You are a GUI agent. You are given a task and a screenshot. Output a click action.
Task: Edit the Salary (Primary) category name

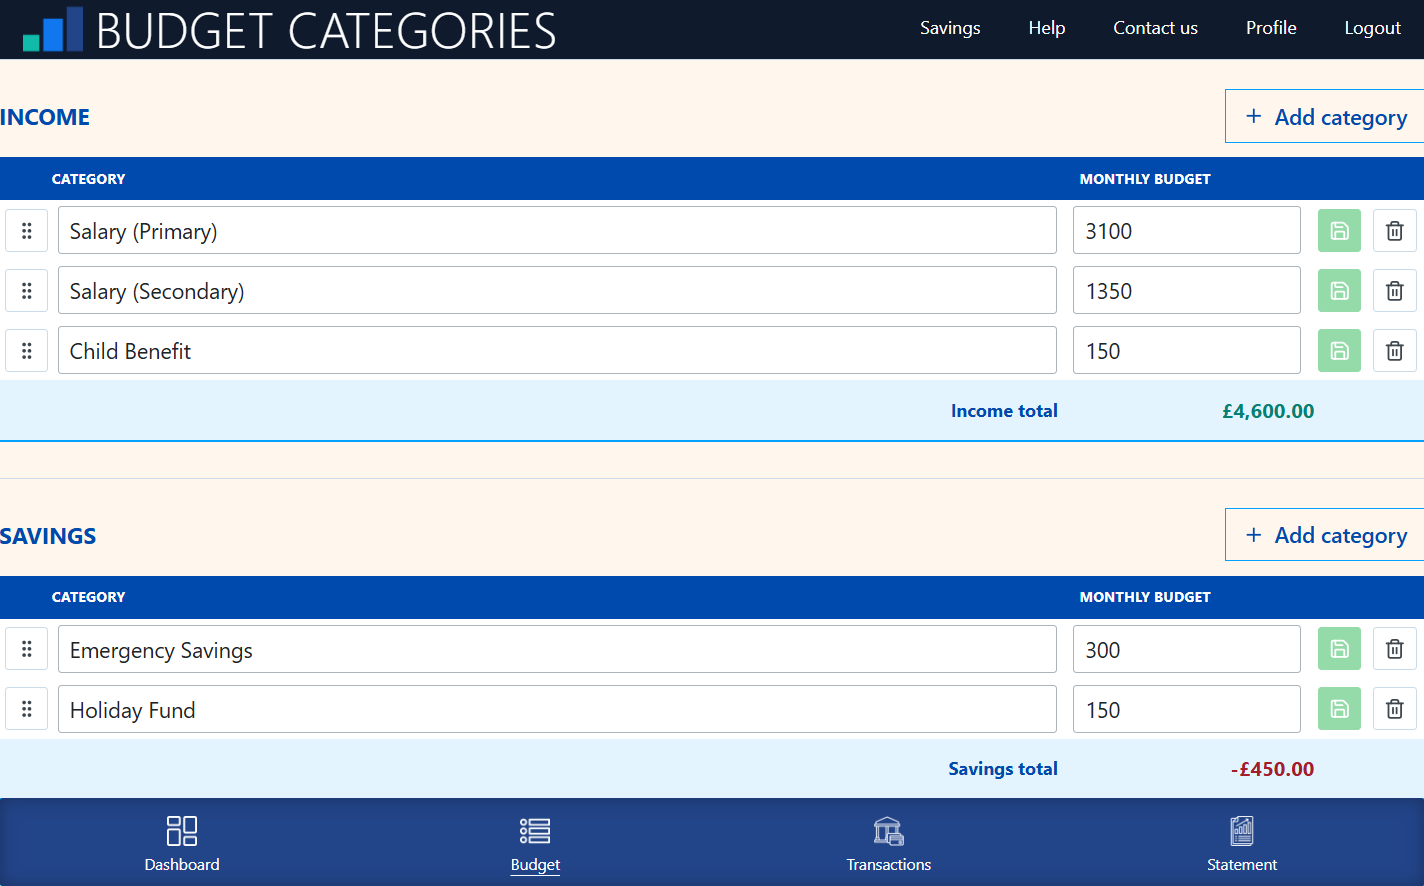[557, 230]
